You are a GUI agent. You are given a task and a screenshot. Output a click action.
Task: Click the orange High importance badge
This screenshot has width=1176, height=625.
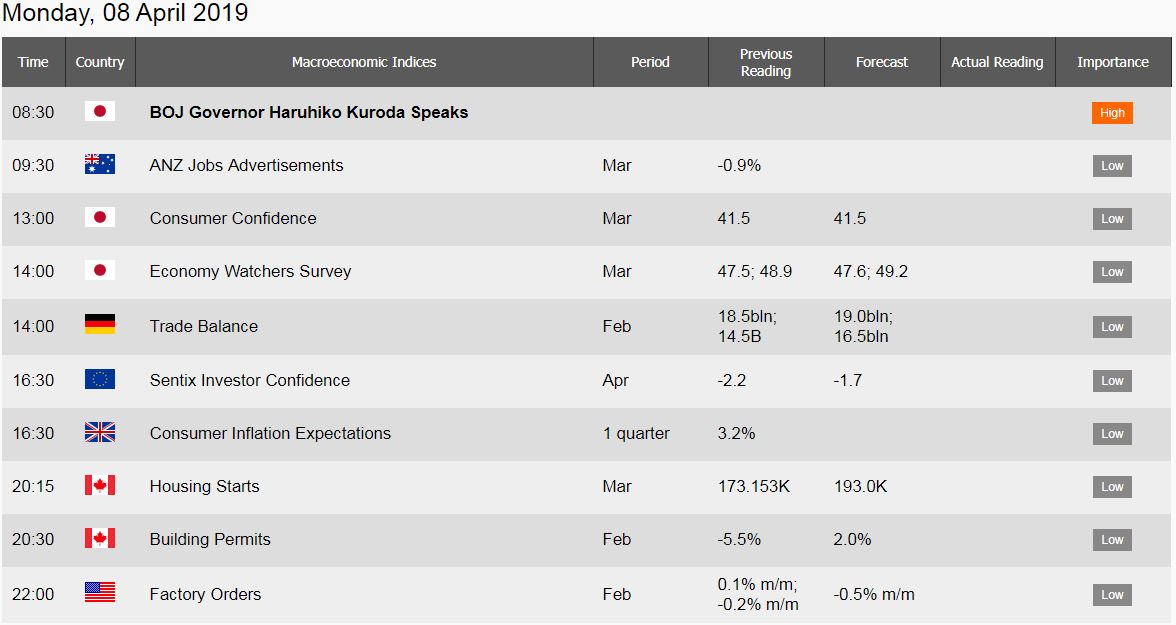[1112, 113]
